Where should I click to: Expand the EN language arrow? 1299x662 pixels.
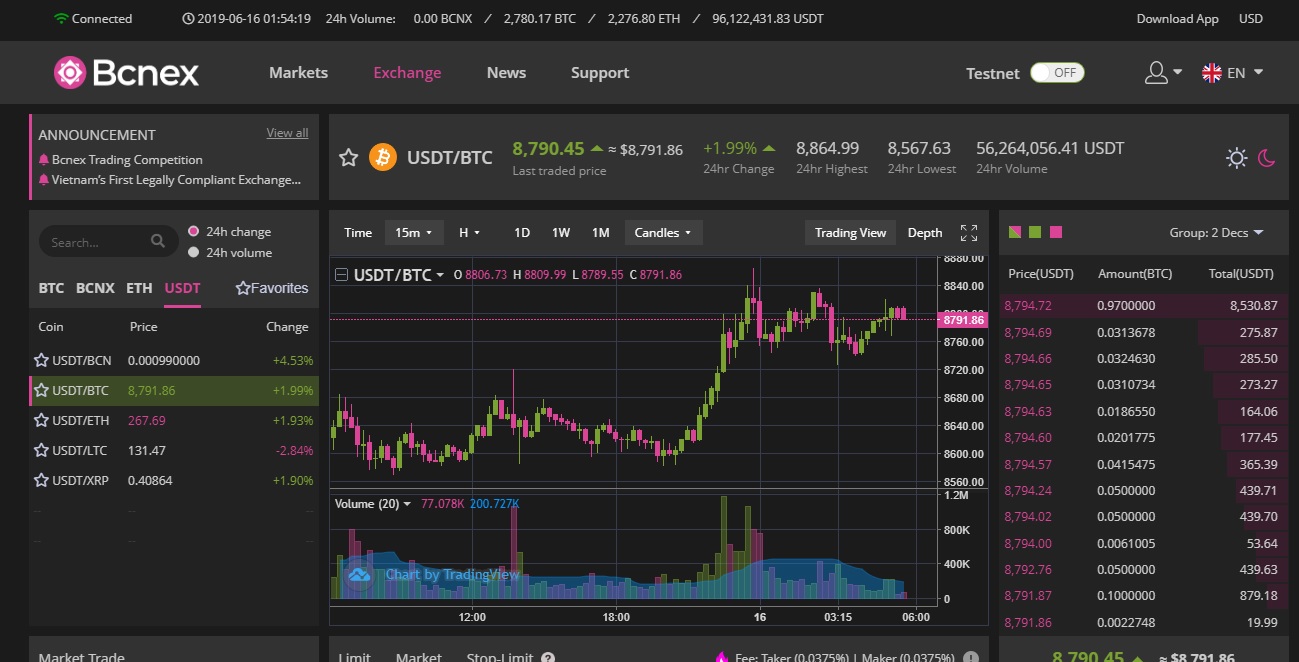point(1258,72)
